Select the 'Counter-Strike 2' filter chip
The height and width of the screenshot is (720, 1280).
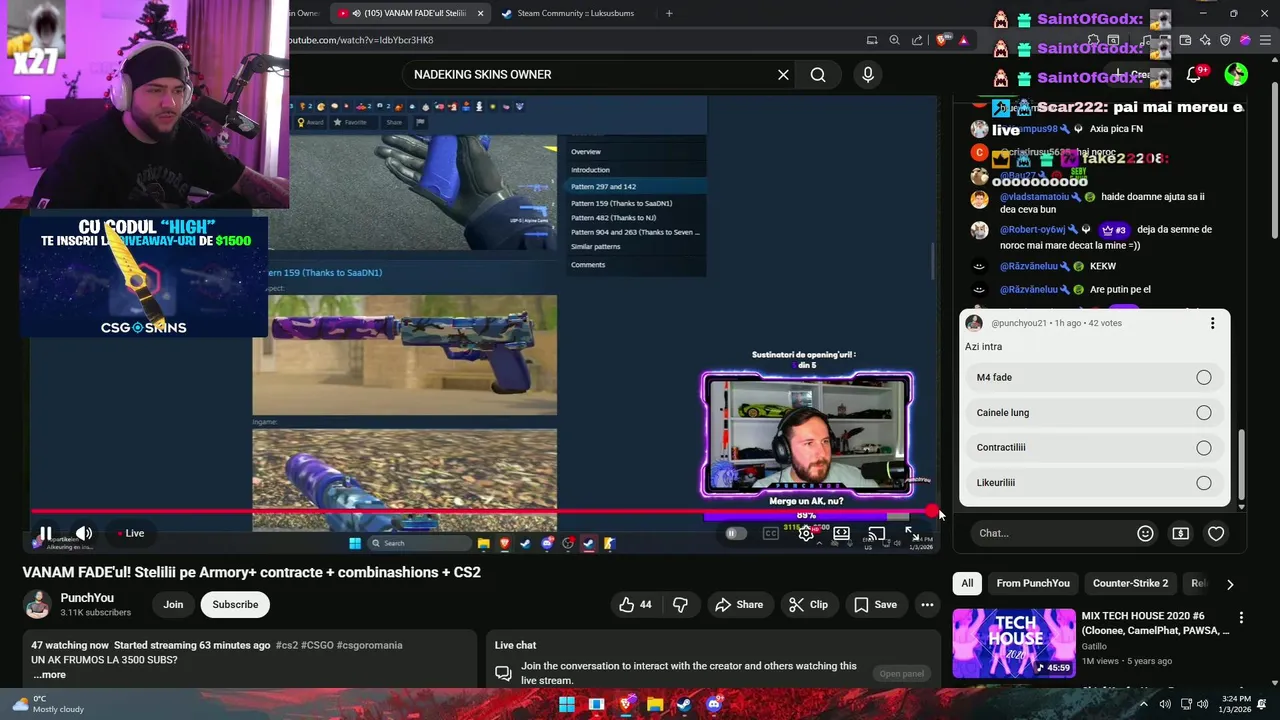(1130, 583)
